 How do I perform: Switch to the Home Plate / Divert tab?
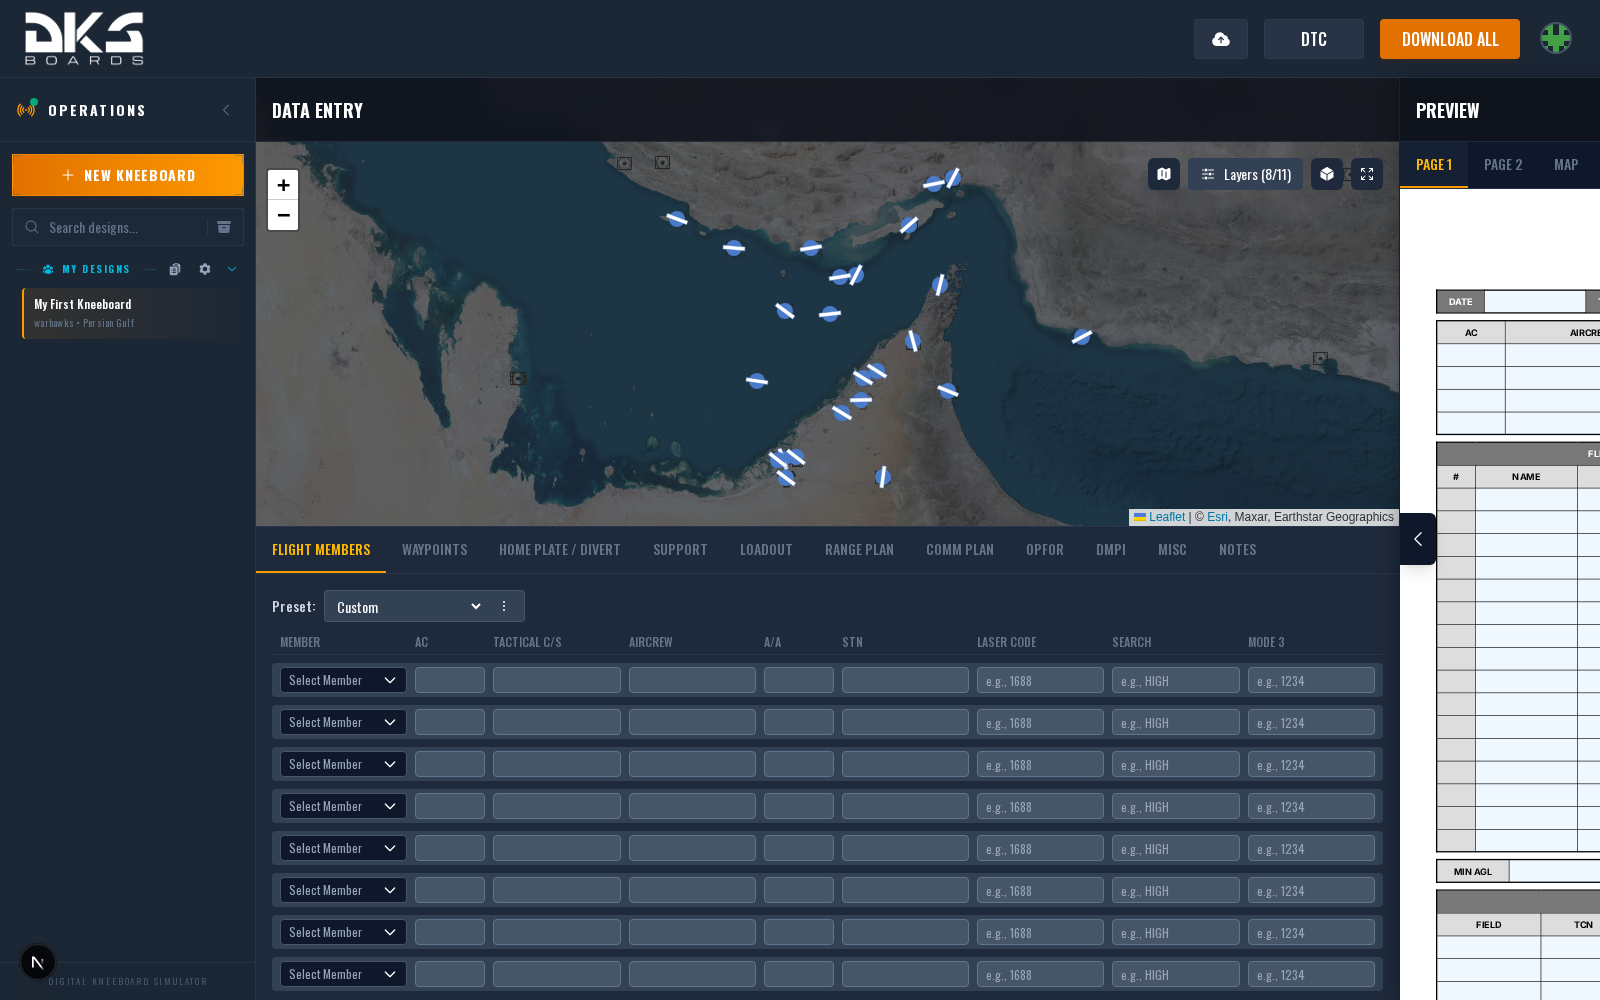click(560, 550)
